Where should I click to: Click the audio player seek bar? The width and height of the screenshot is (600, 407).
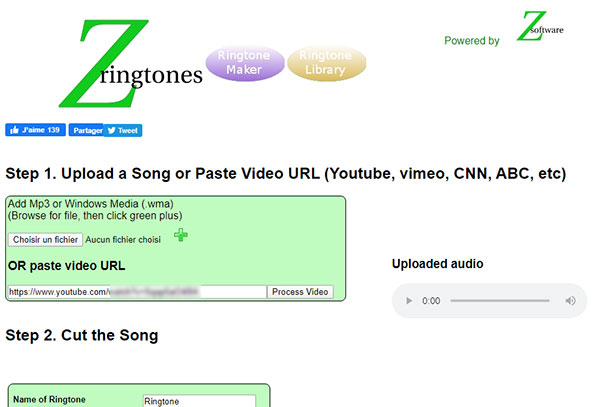click(500, 301)
